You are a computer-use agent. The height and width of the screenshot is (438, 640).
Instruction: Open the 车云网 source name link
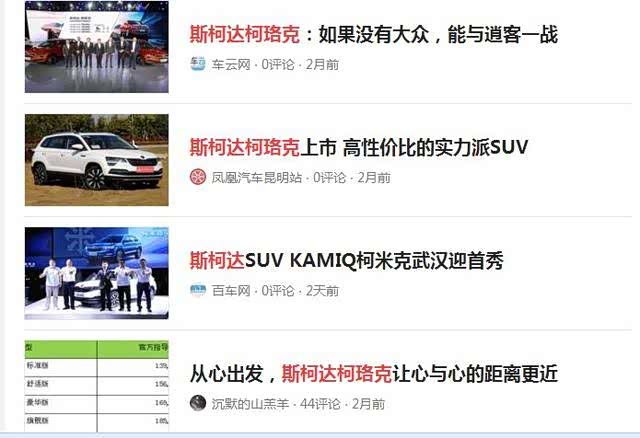point(231,64)
